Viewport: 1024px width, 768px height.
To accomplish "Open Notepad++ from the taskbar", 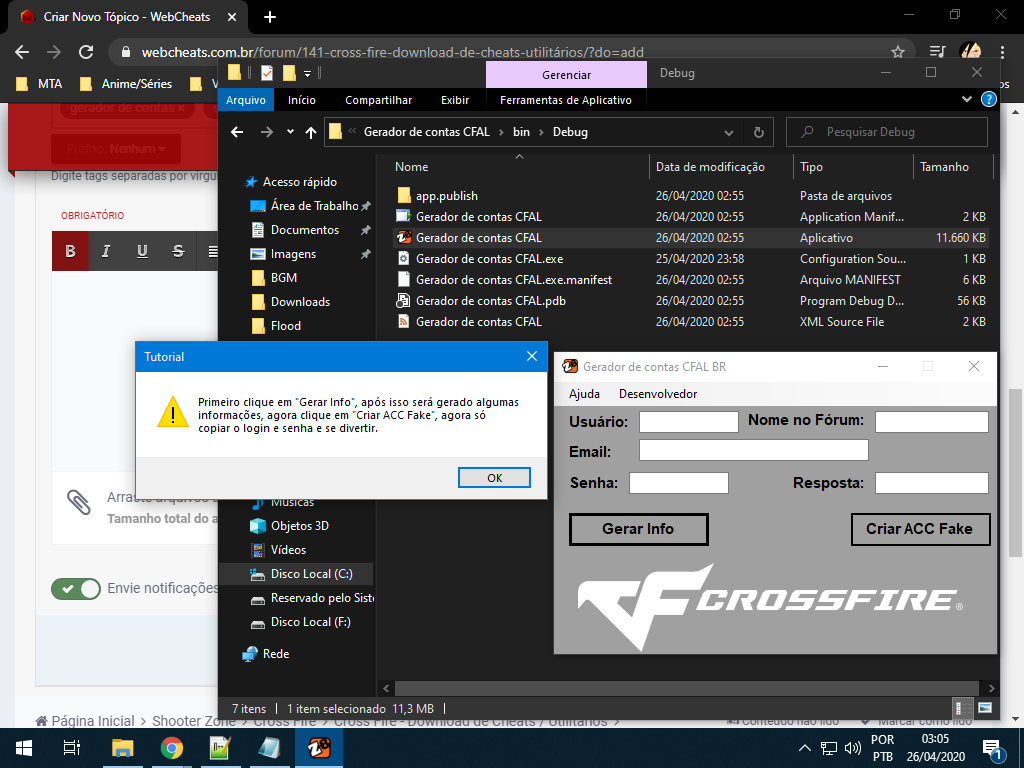I will click(220, 748).
